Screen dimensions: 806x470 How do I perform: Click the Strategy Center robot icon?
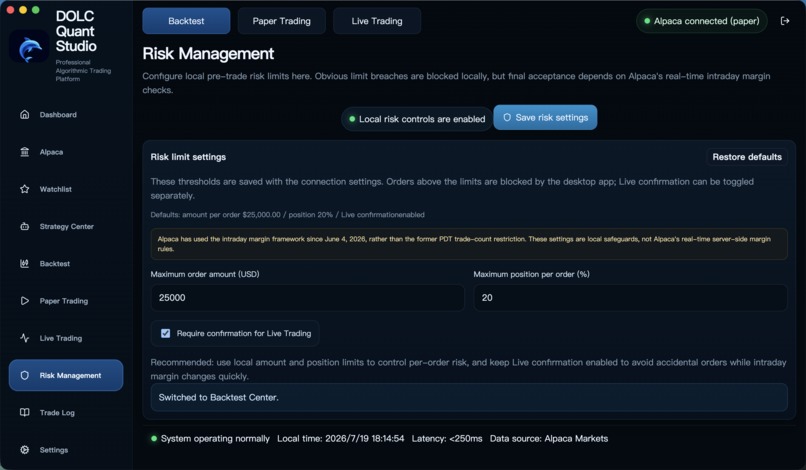24,226
